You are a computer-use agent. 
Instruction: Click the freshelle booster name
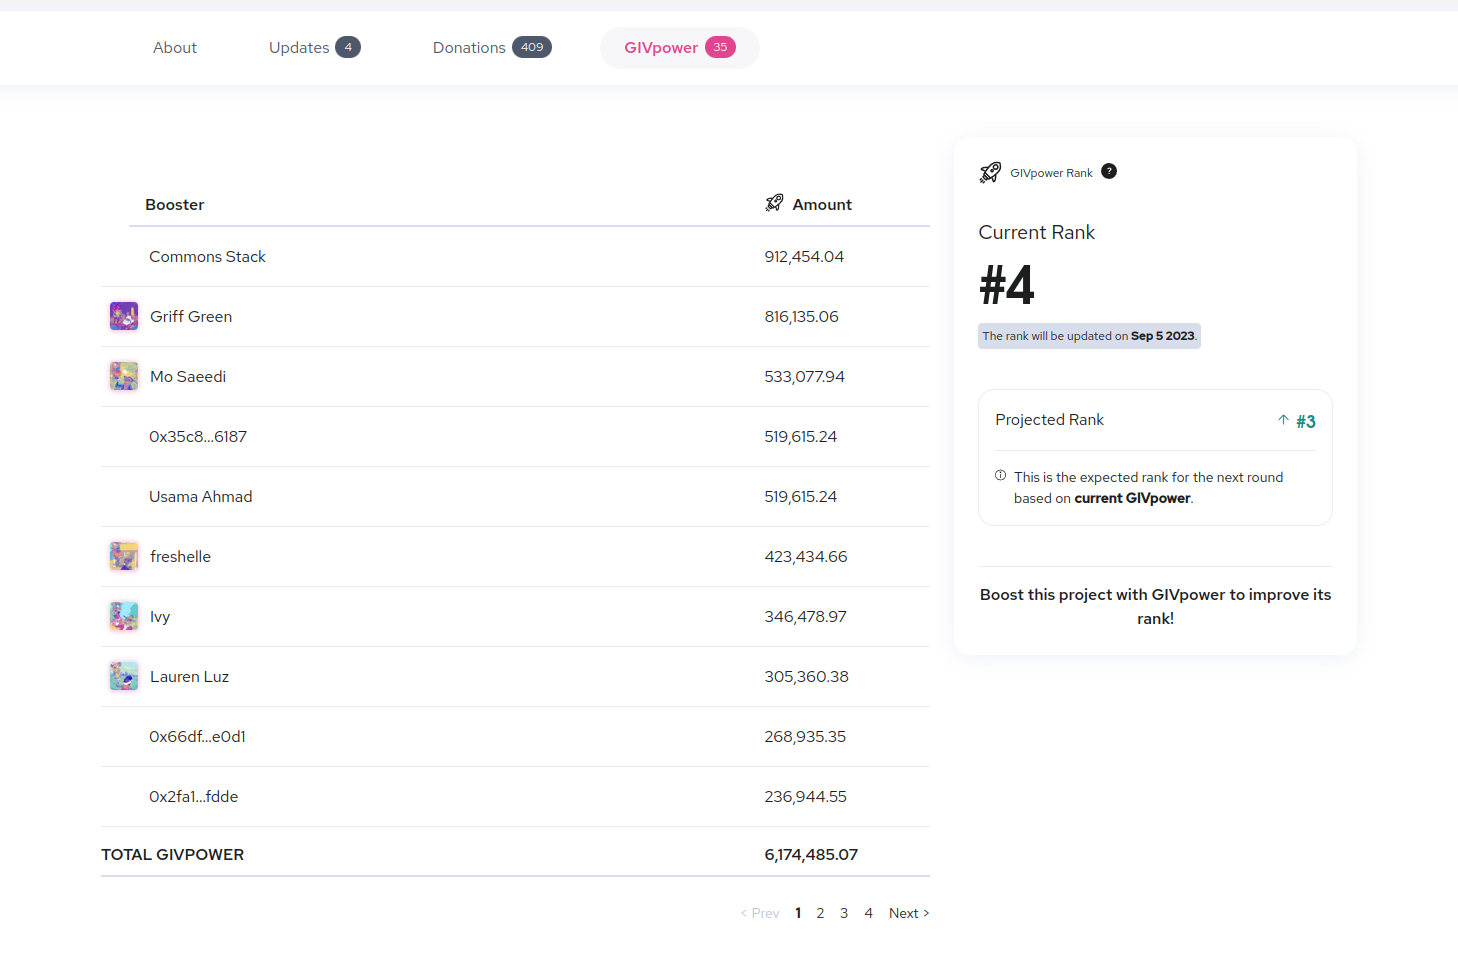coord(180,557)
